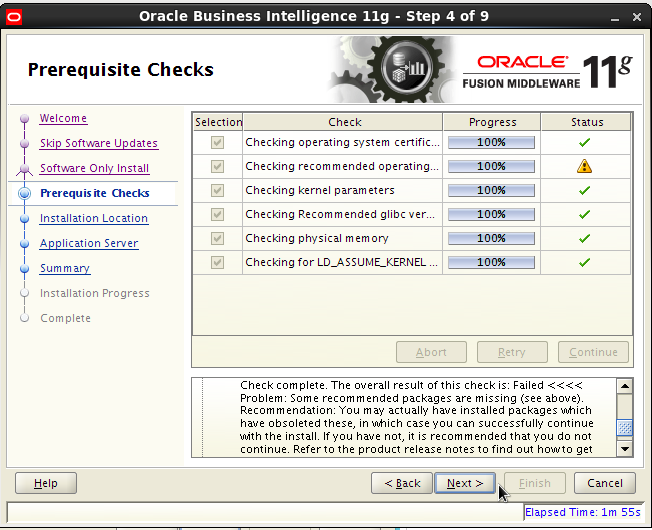Click the Software Only Install step bullet
The width and height of the screenshot is (652, 530).
(25, 168)
